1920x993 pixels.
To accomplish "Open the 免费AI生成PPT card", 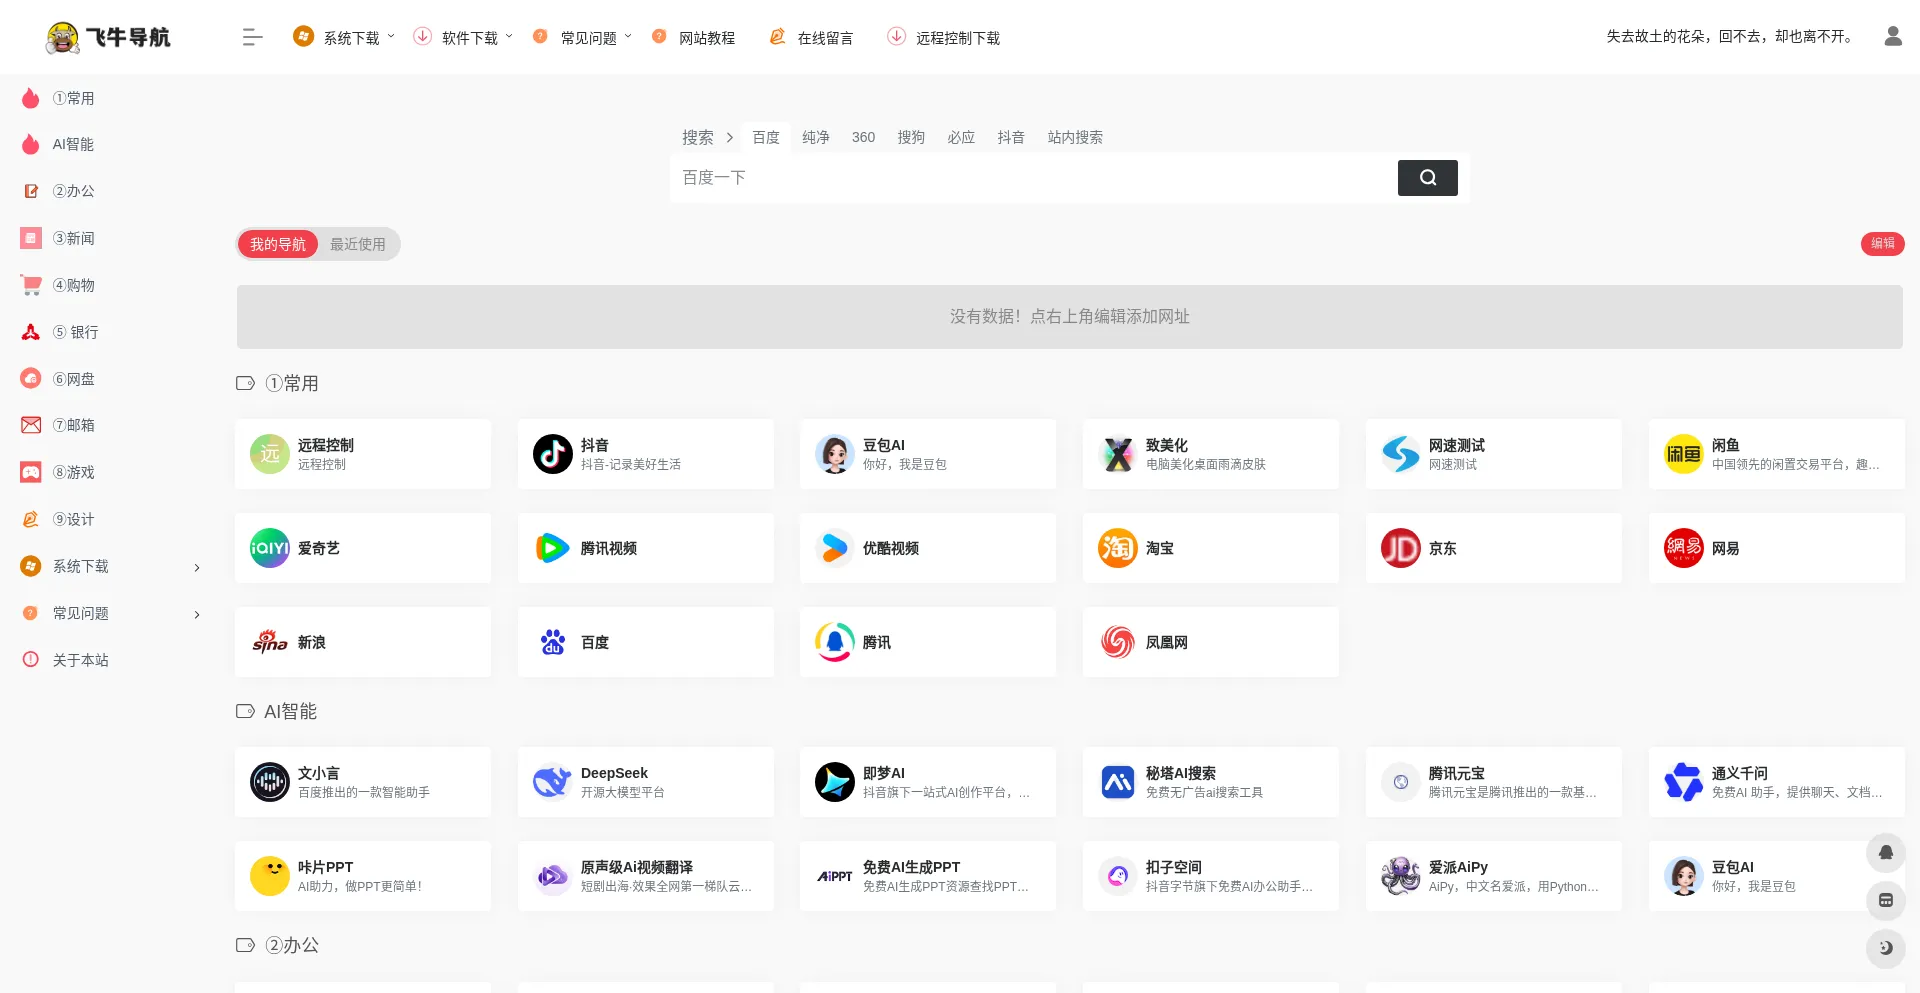I will pyautogui.click(x=928, y=876).
